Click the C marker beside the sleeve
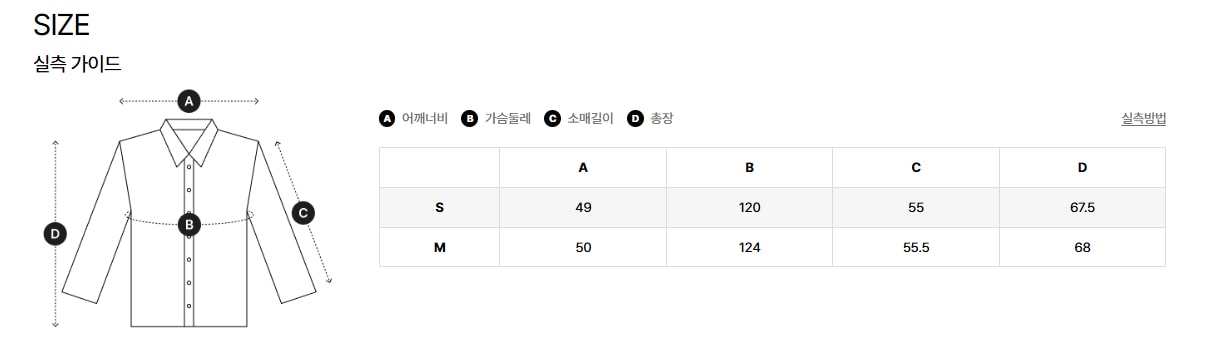 click(304, 212)
